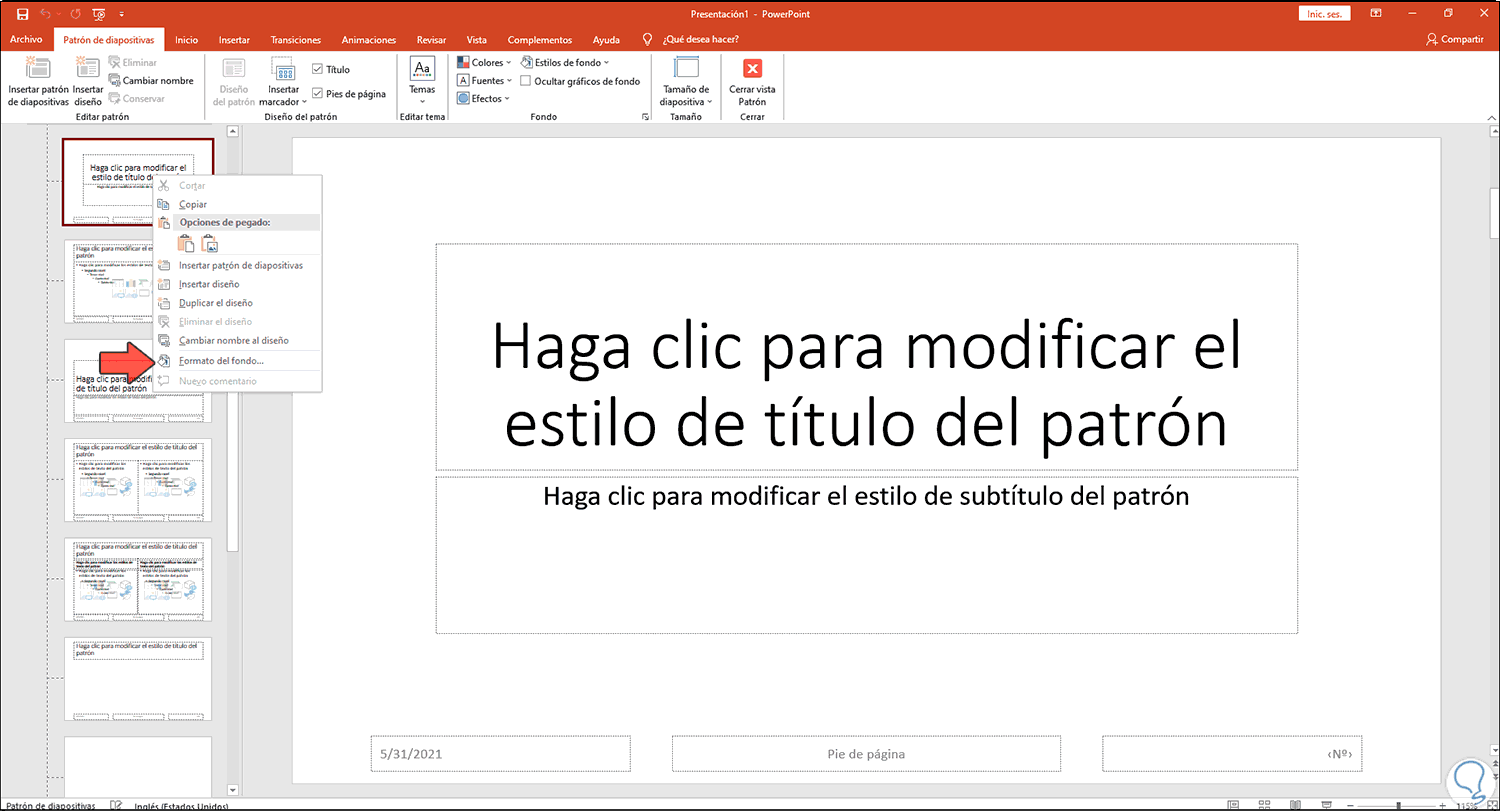Choose Insertar patrón de diapositivas in context menu
1500x811 pixels.
(238, 265)
